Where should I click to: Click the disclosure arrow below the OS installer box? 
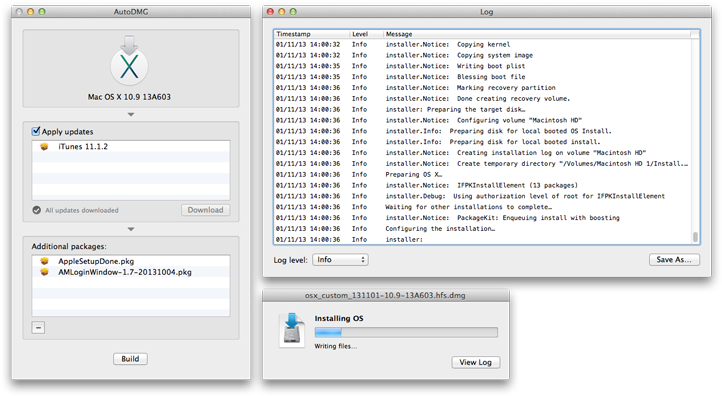pyautogui.click(x=131, y=114)
